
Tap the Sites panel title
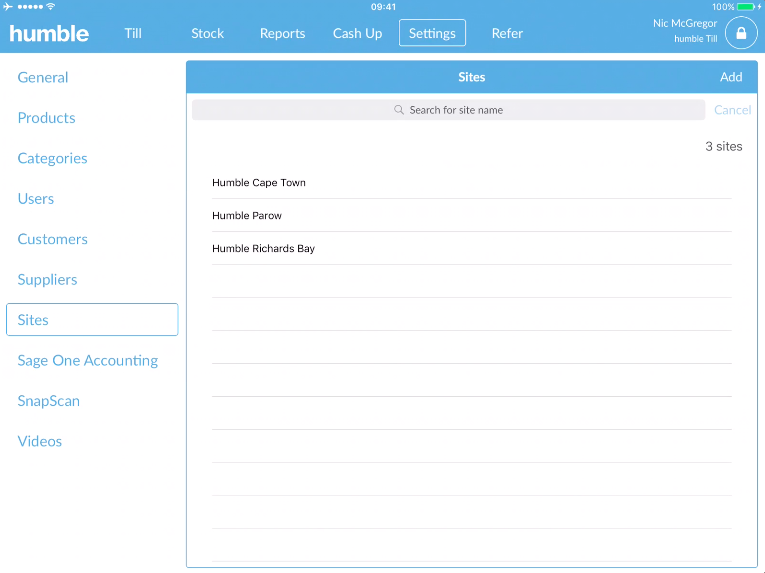(471, 77)
